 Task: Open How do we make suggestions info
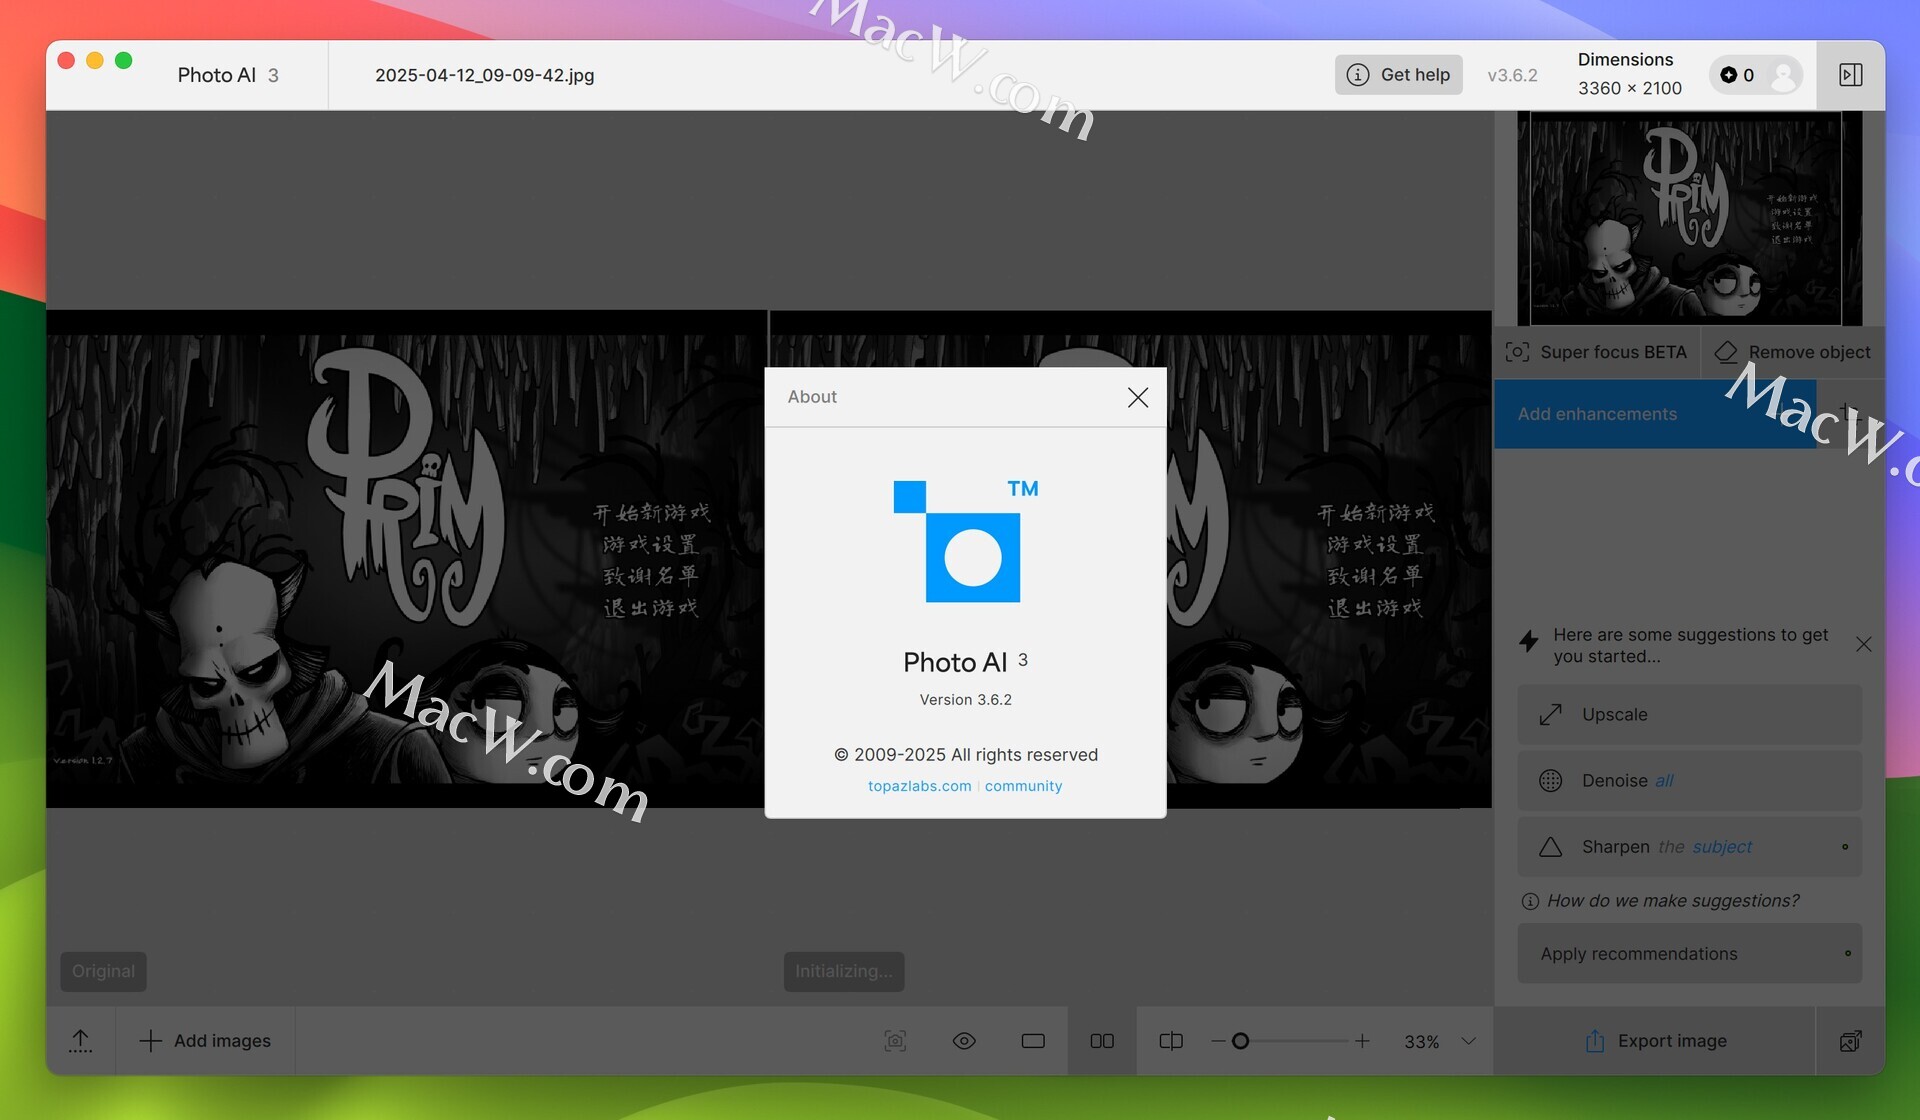pyautogui.click(x=1660, y=901)
